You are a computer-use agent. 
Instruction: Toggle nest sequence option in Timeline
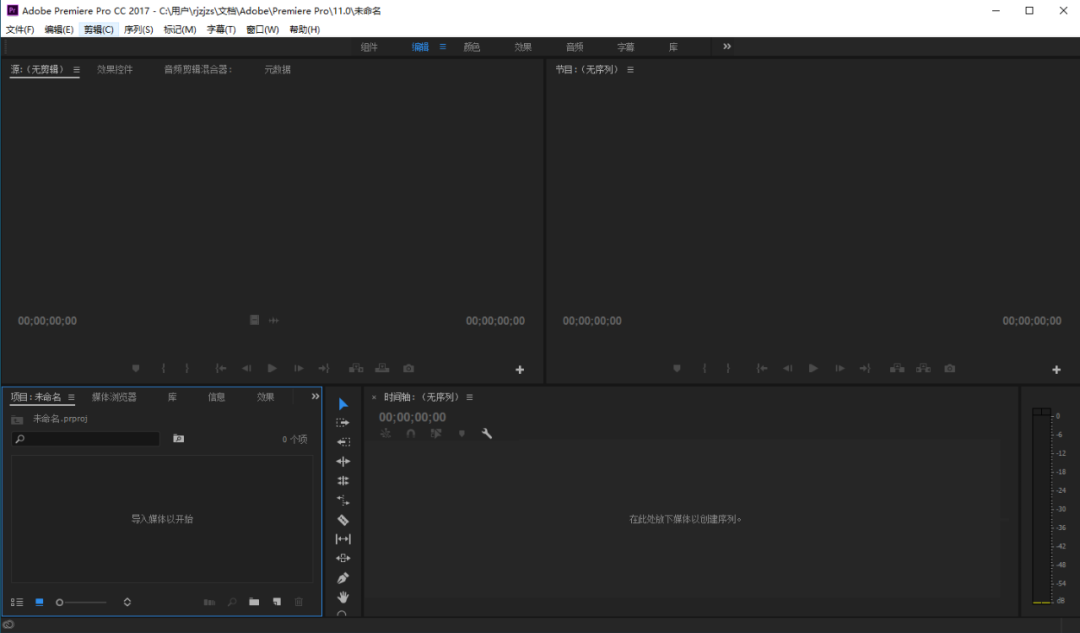coord(386,433)
